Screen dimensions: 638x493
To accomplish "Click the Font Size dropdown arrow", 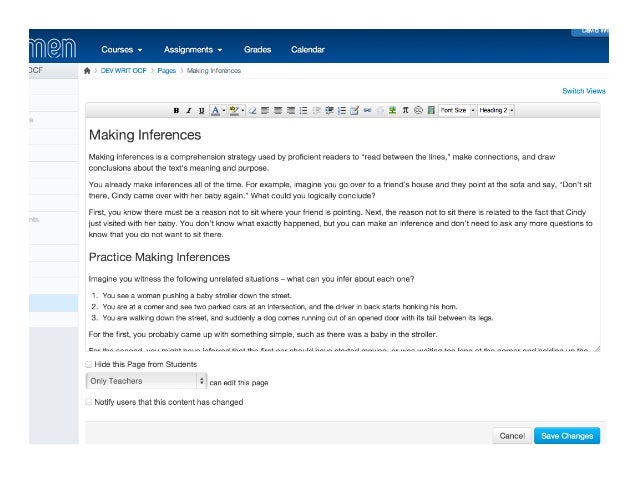I will coord(473,110).
